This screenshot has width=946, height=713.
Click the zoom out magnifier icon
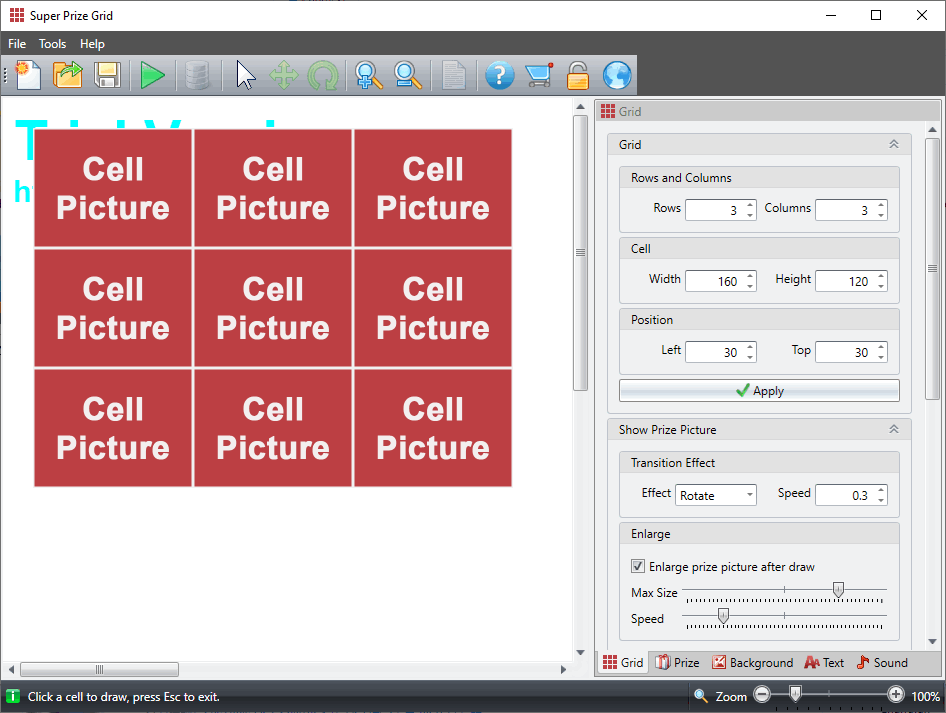tap(407, 75)
